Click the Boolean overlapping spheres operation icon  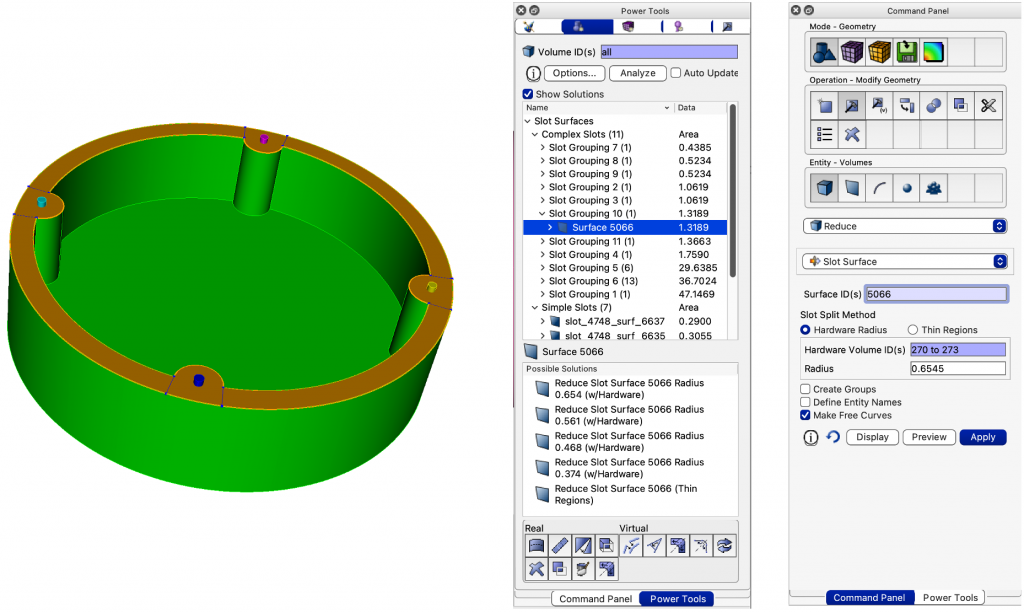933,105
